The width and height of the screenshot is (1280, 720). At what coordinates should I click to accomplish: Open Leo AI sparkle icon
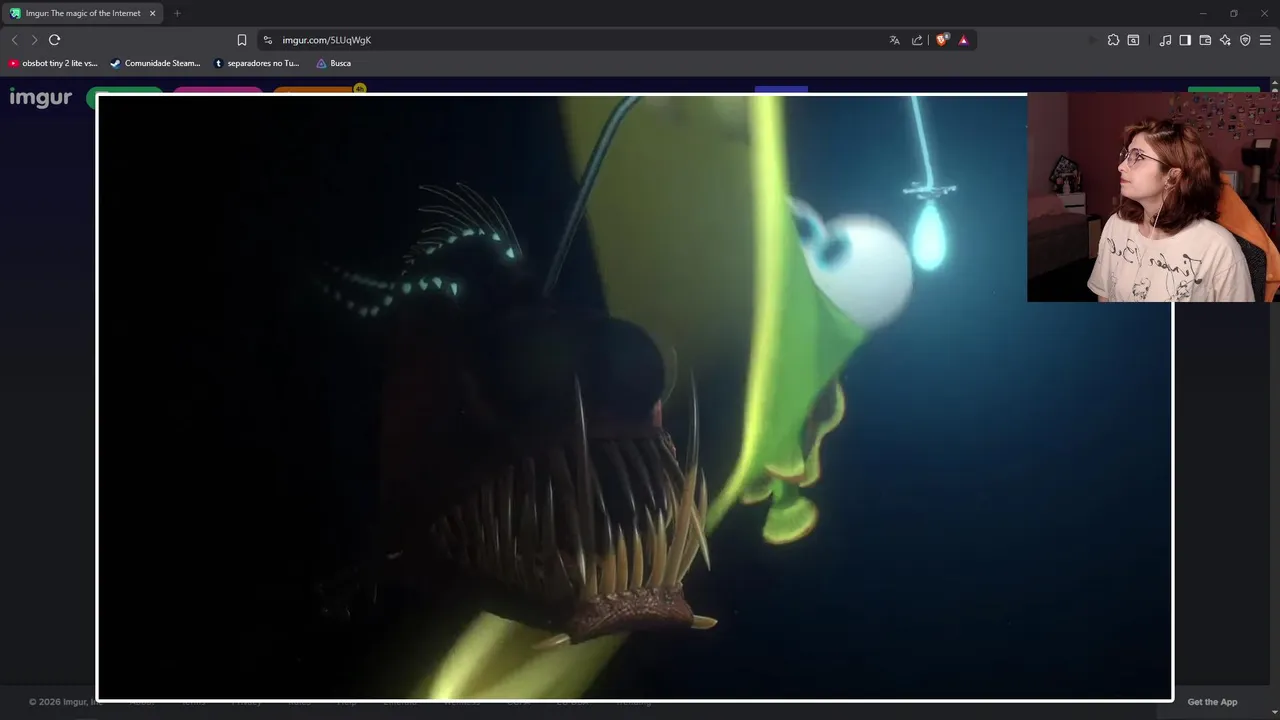click(x=1225, y=40)
